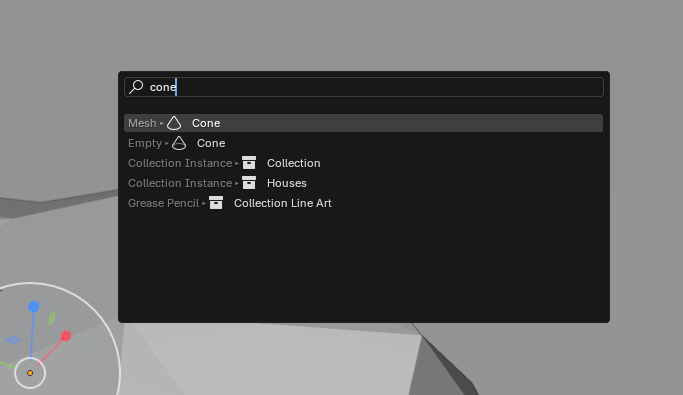The height and width of the screenshot is (395, 683).
Task: Click the gray 'Grease Pencil' category label
Action: tap(163, 203)
